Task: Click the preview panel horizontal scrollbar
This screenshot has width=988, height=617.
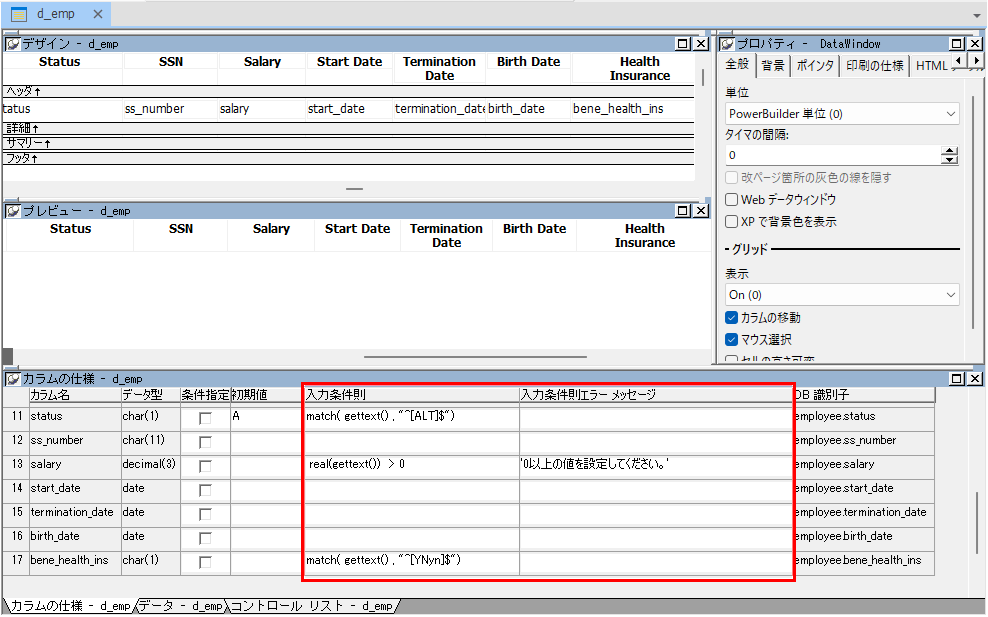Action: 476,357
